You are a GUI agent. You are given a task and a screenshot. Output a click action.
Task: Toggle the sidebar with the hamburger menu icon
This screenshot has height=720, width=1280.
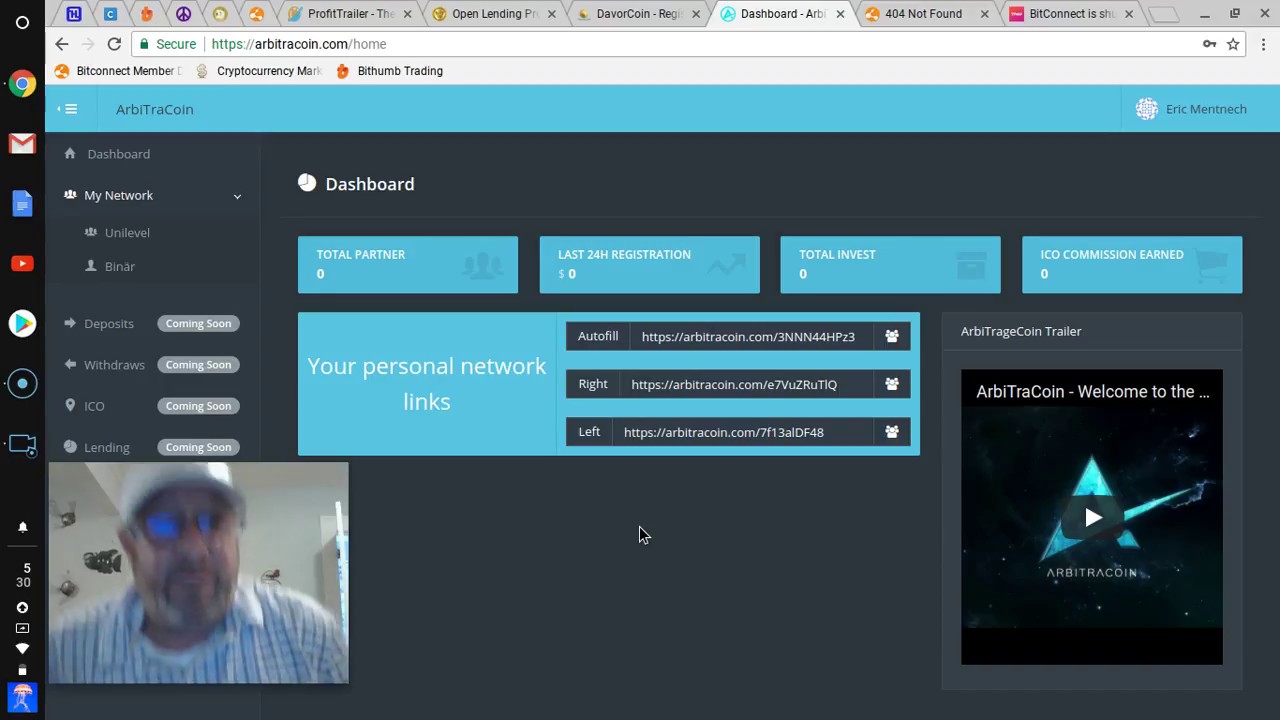click(x=70, y=109)
